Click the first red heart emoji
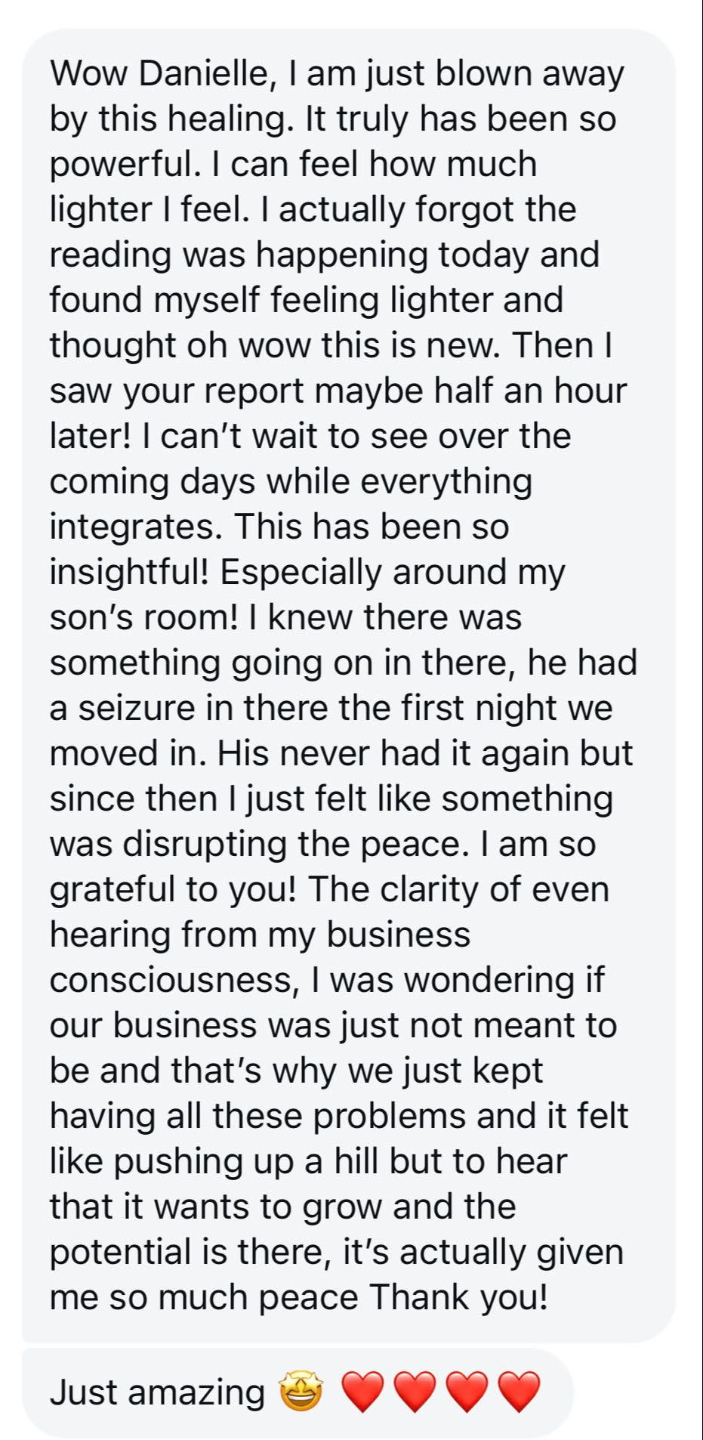Screen dimensions: 703x1440 tap(363, 1392)
